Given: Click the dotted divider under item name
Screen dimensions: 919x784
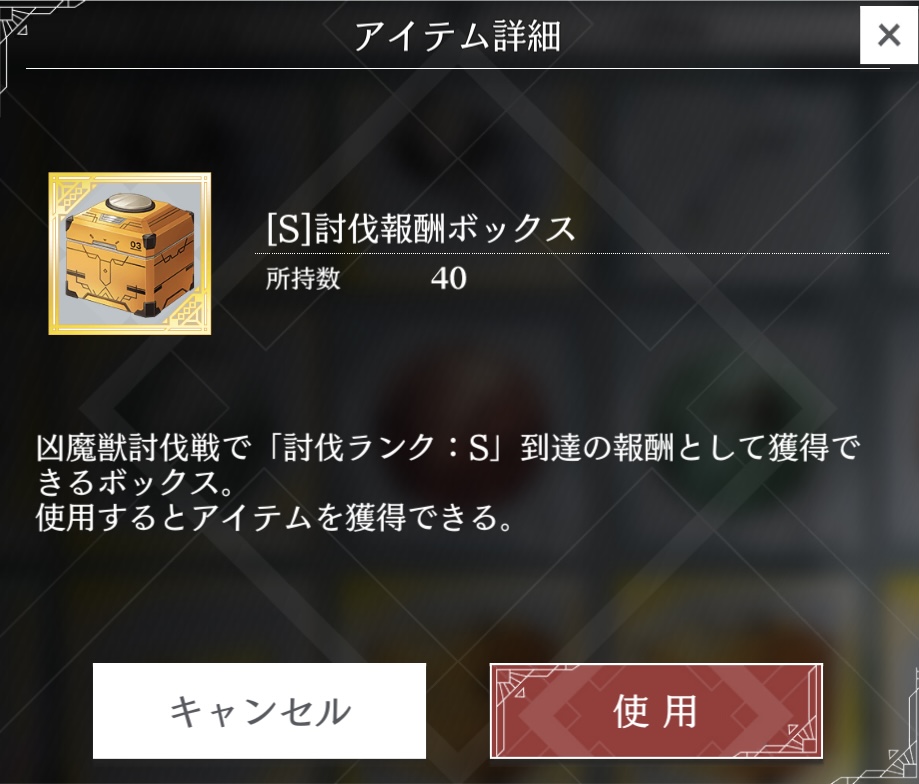Looking at the screenshot, I should click(572, 253).
